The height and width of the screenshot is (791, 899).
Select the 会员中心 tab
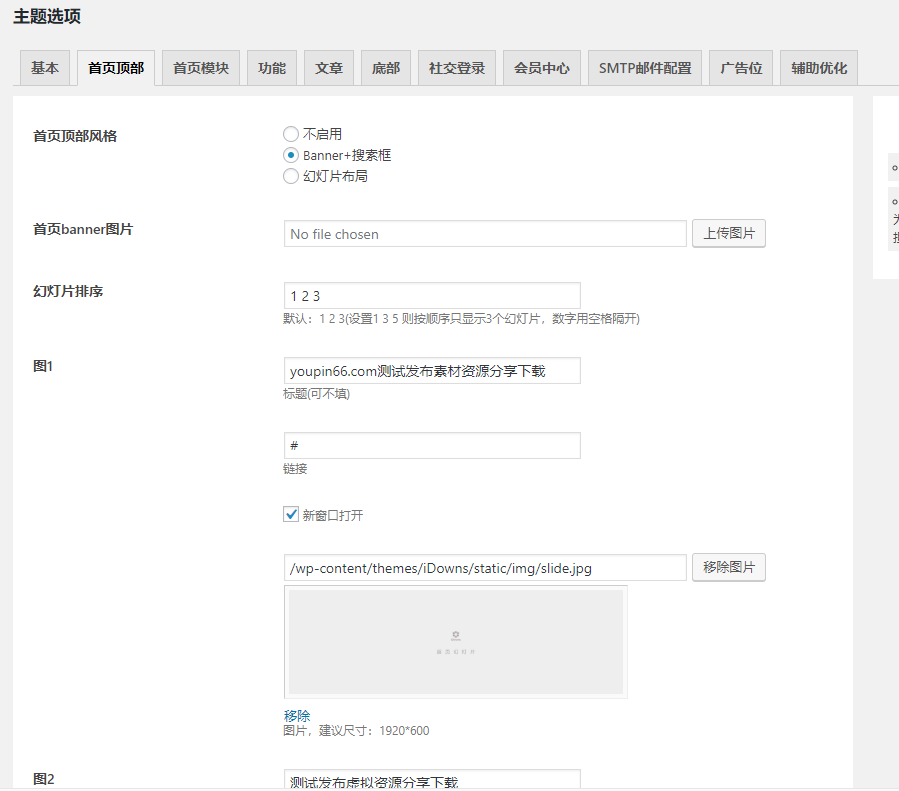[541, 67]
